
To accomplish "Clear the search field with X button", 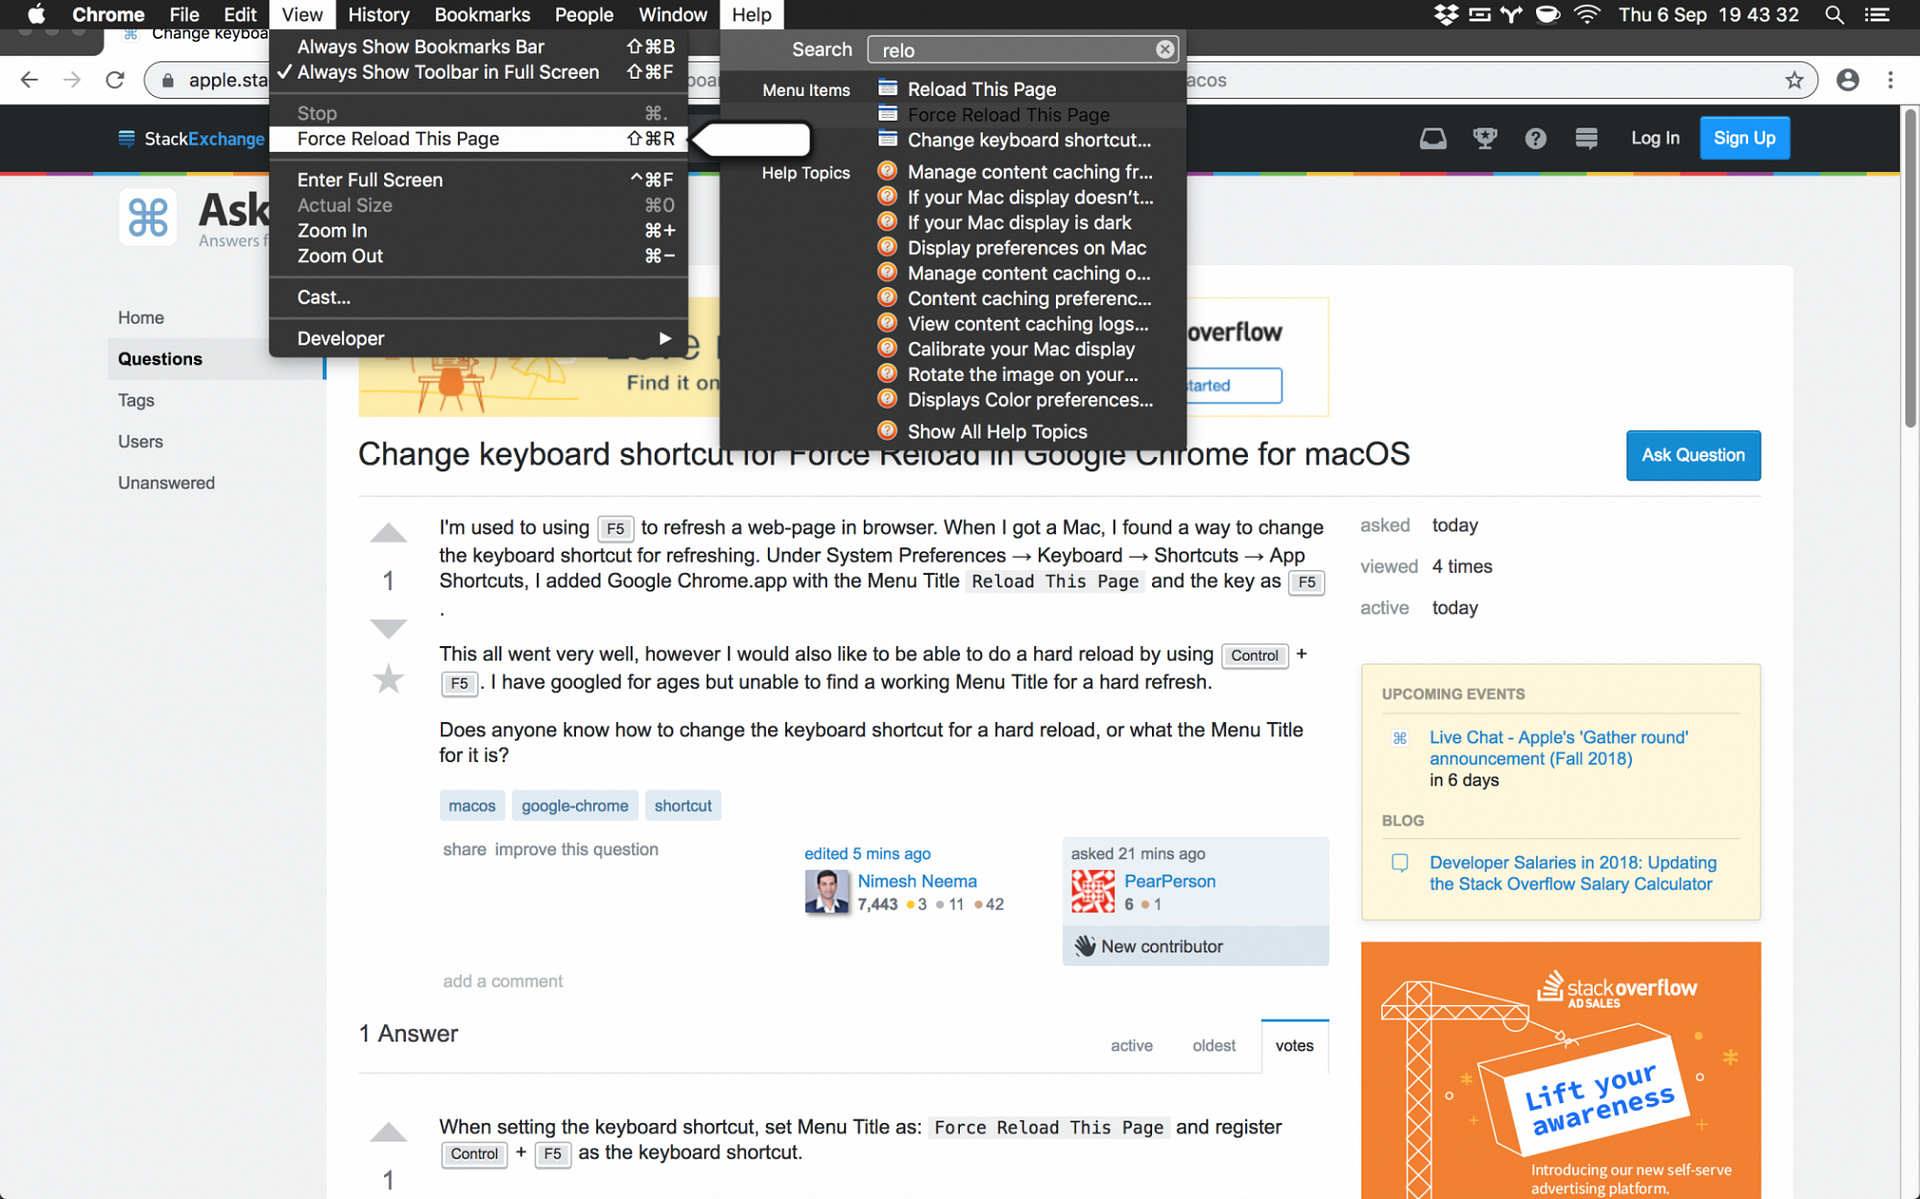I will (x=1164, y=50).
